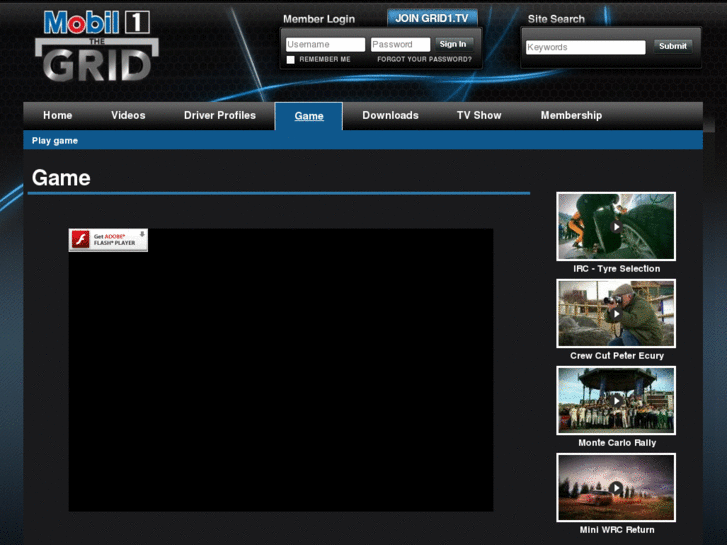Screen dimensions: 727x545
Task: Click the Get Adobe Flash Player badge
Action: tap(108, 240)
